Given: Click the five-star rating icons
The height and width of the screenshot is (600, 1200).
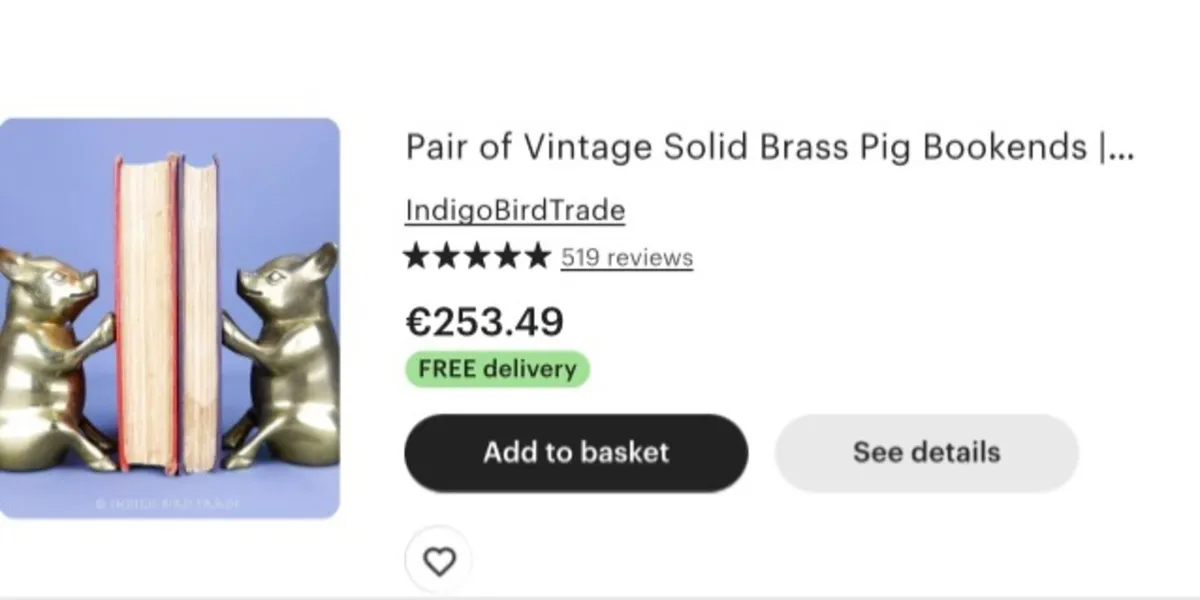Looking at the screenshot, I should [x=476, y=257].
